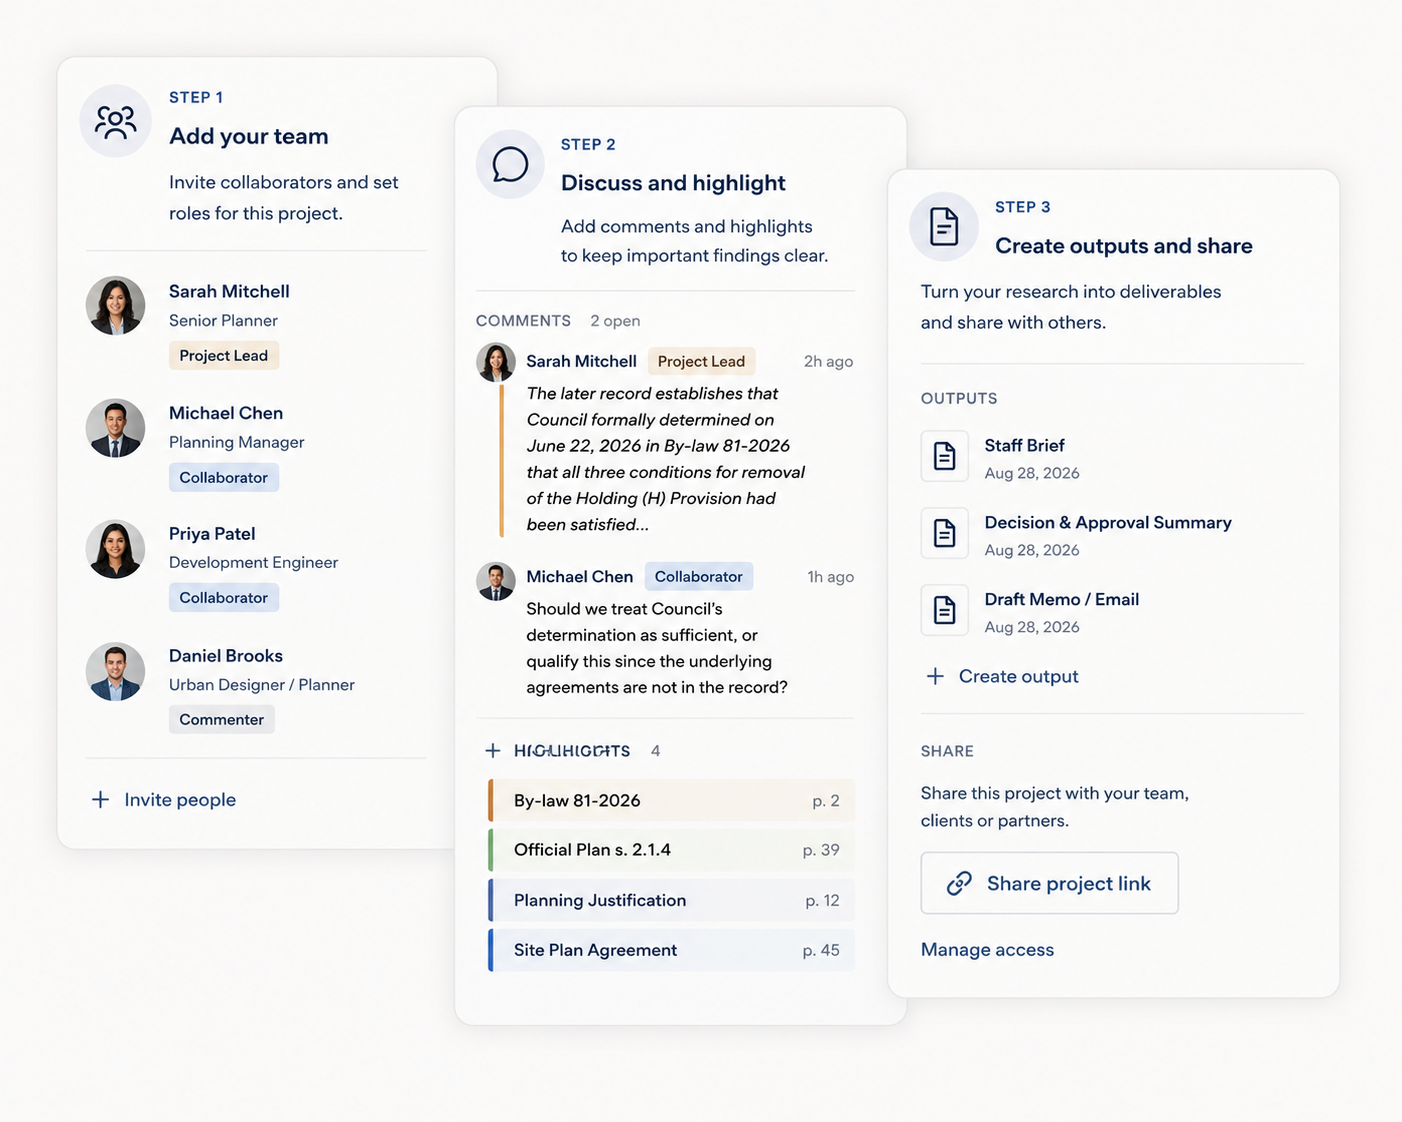Click the Invite people link
Viewport: 1402px width, 1122px height.
pos(180,799)
